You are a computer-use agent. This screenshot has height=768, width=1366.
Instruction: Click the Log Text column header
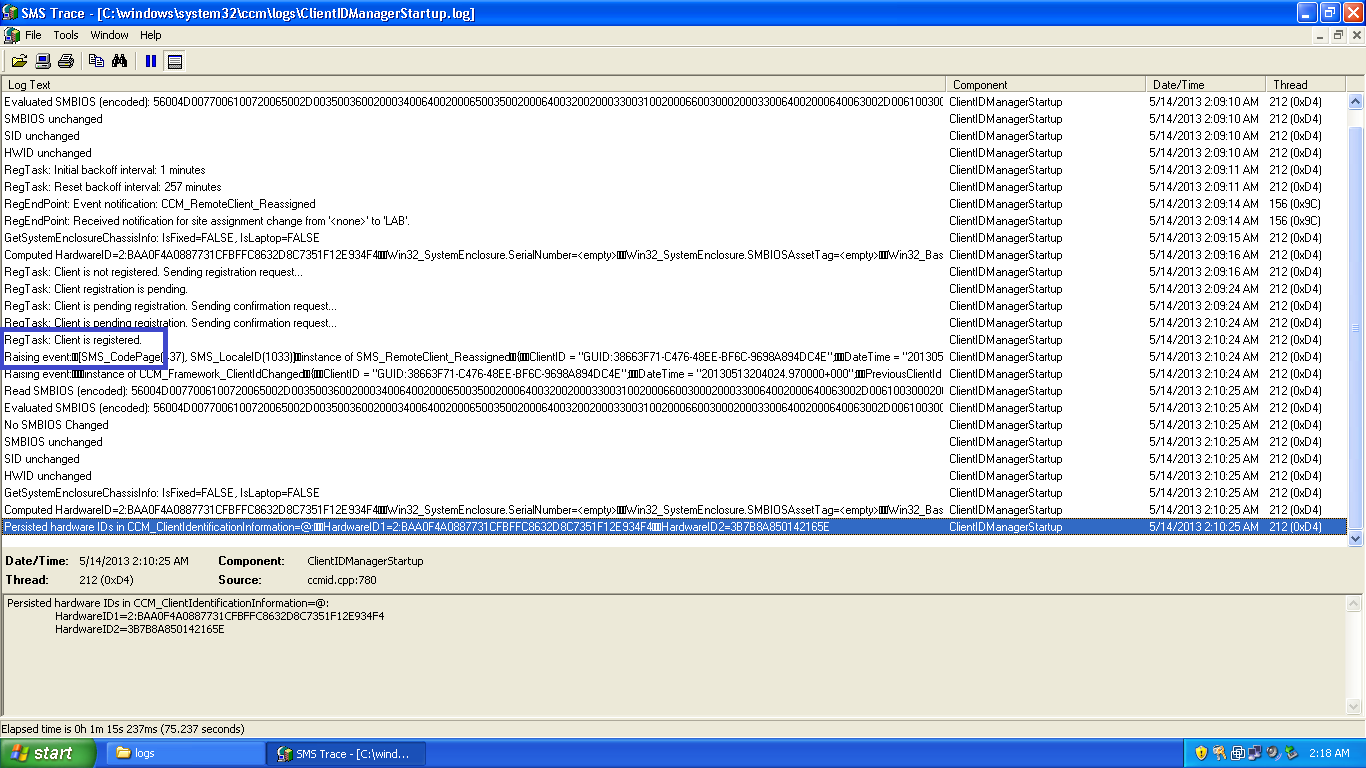coord(474,85)
